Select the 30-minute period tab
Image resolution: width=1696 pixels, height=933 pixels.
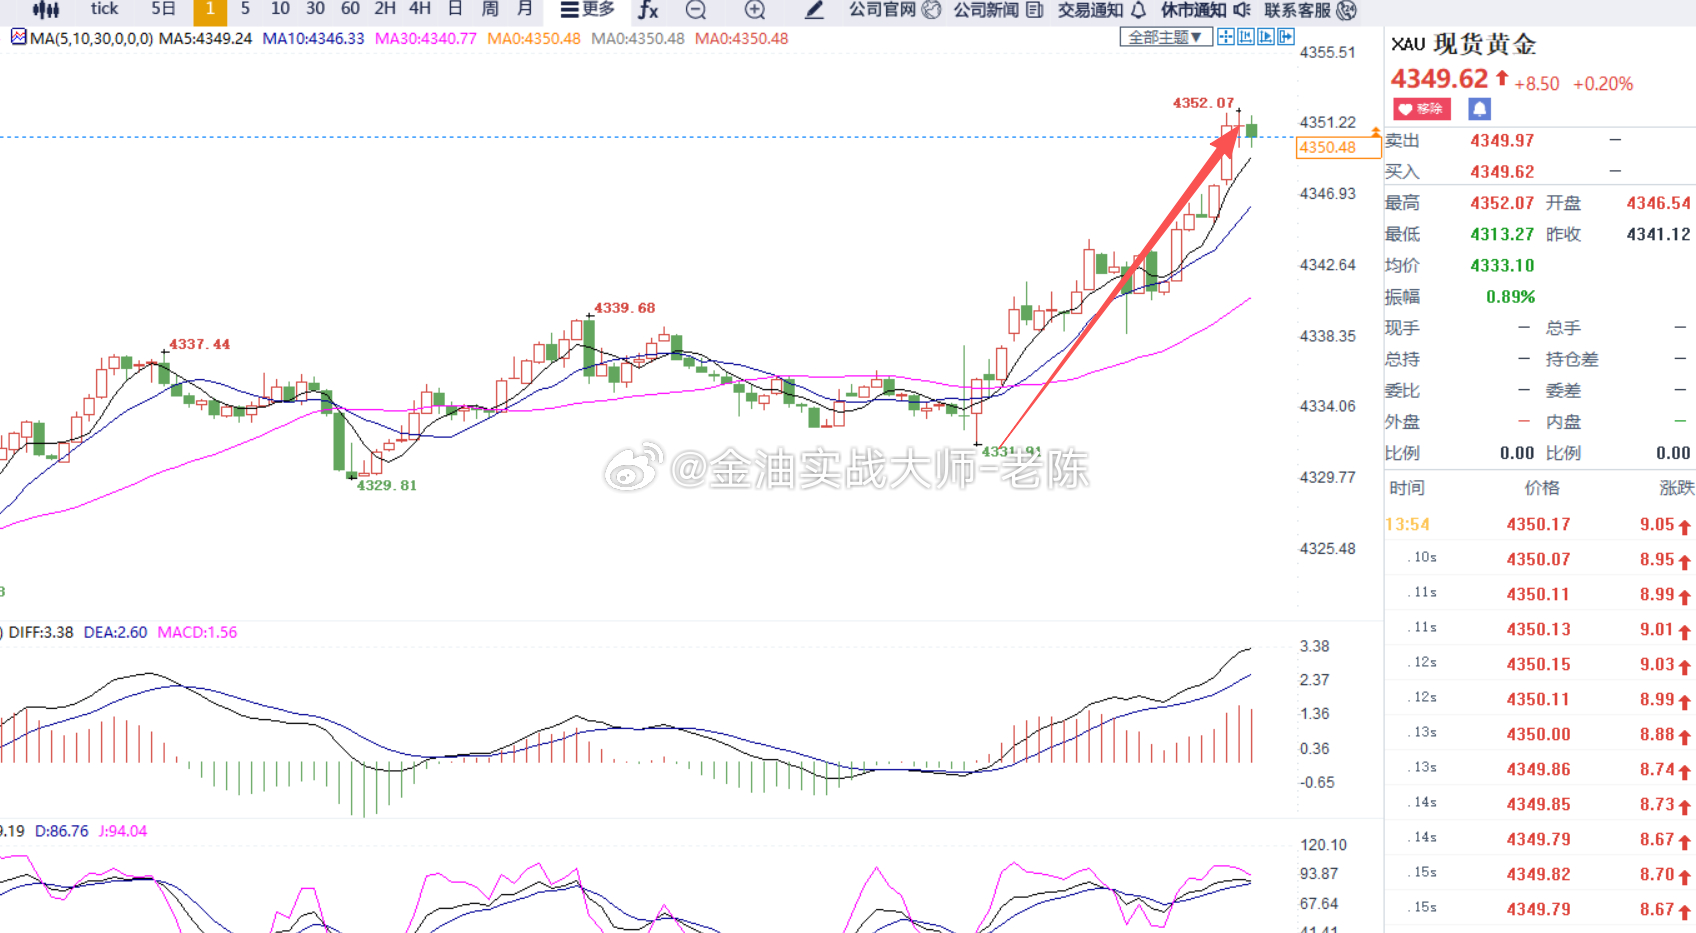pos(315,9)
